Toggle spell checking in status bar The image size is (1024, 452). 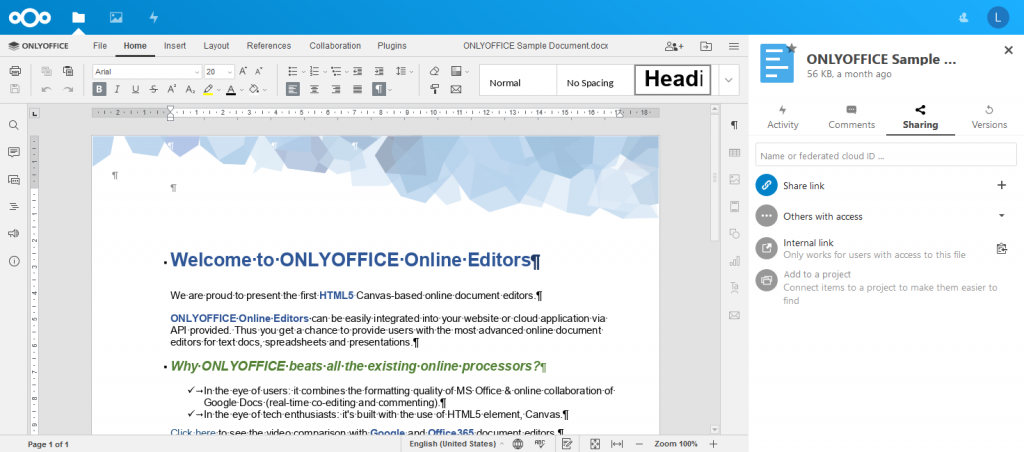(x=540, y=444)
